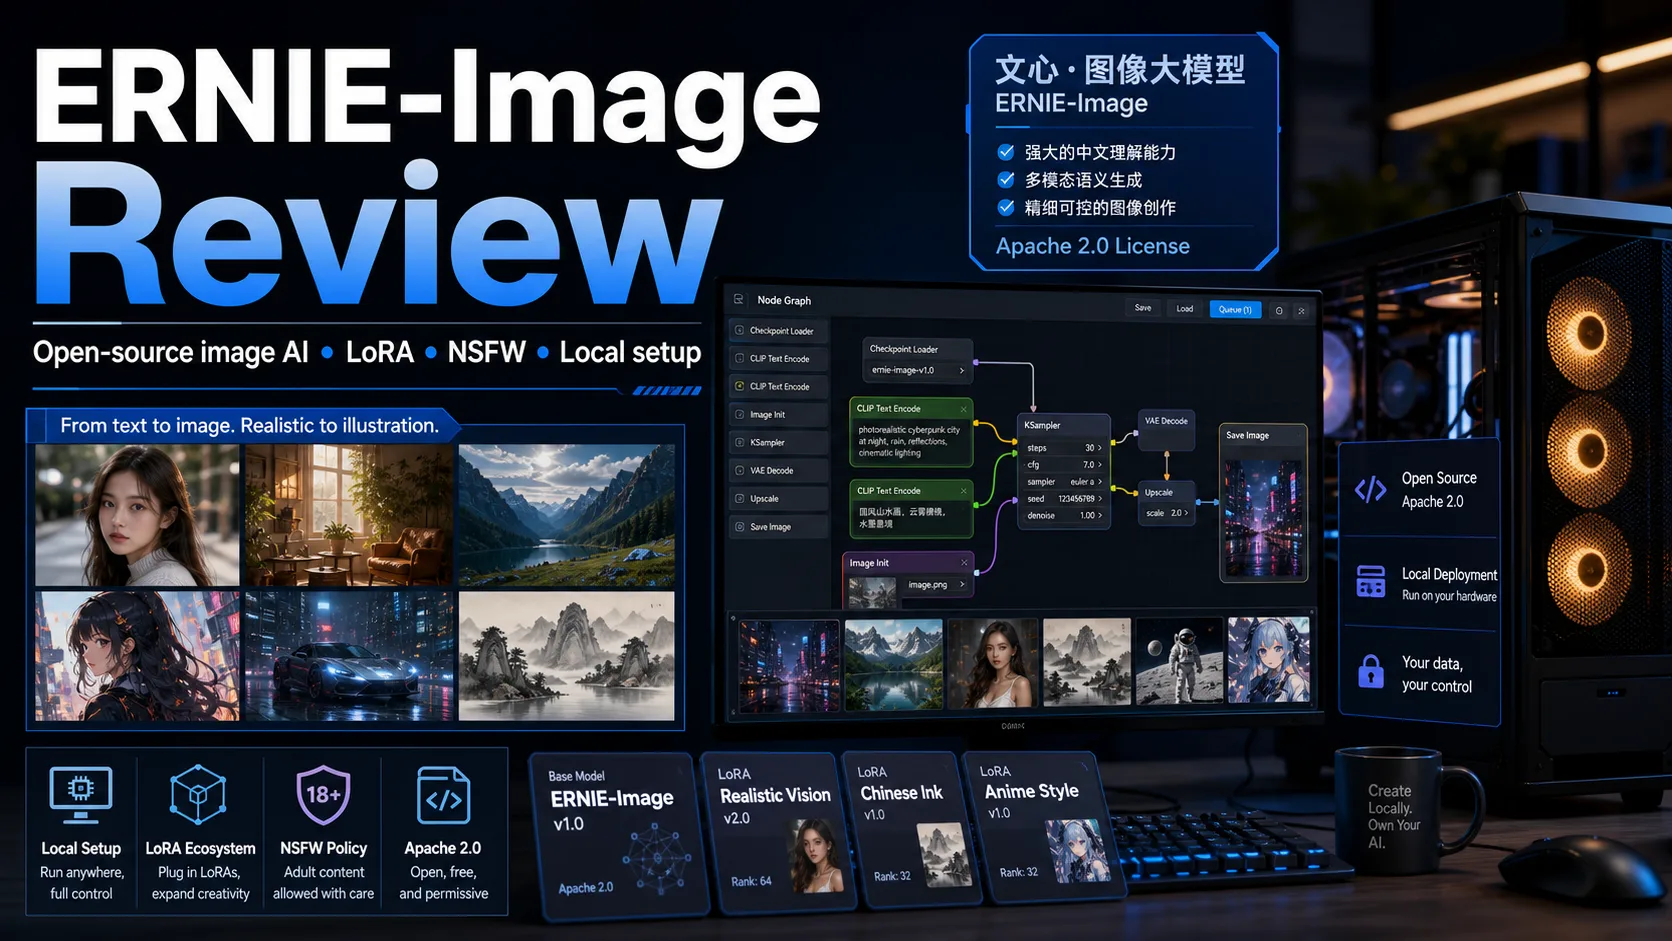Click the VAE Decode node title
The width and height of the screenshot is (1672, 941).
(x=1166, y=421)
